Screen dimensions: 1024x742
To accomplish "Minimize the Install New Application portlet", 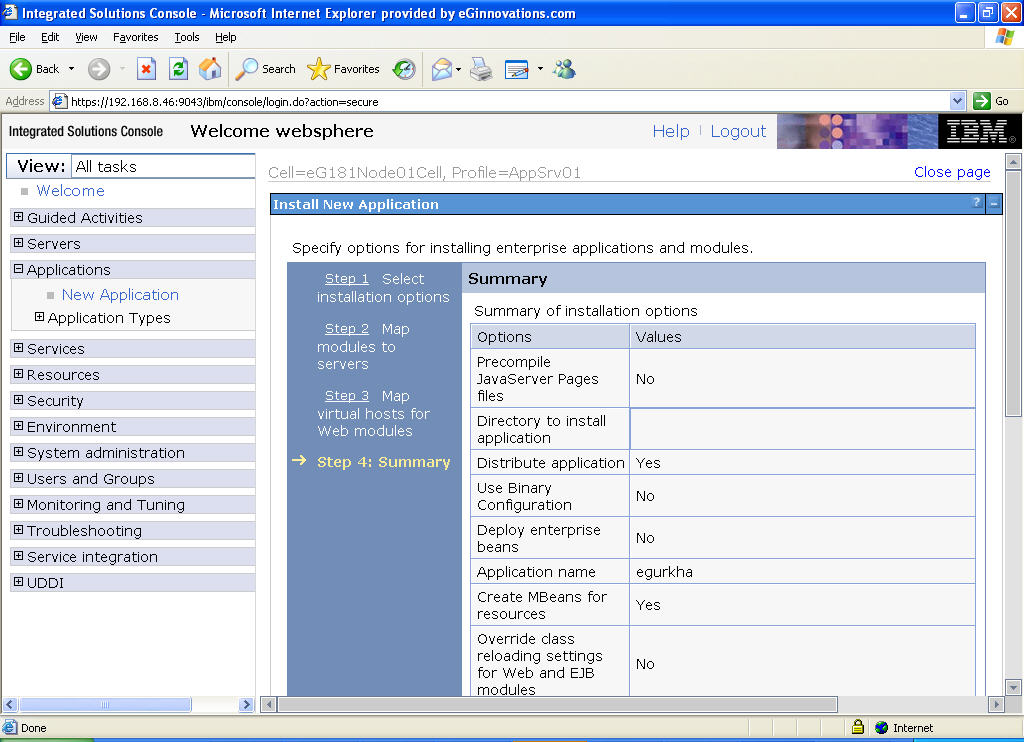I will (x=993, y=204).
